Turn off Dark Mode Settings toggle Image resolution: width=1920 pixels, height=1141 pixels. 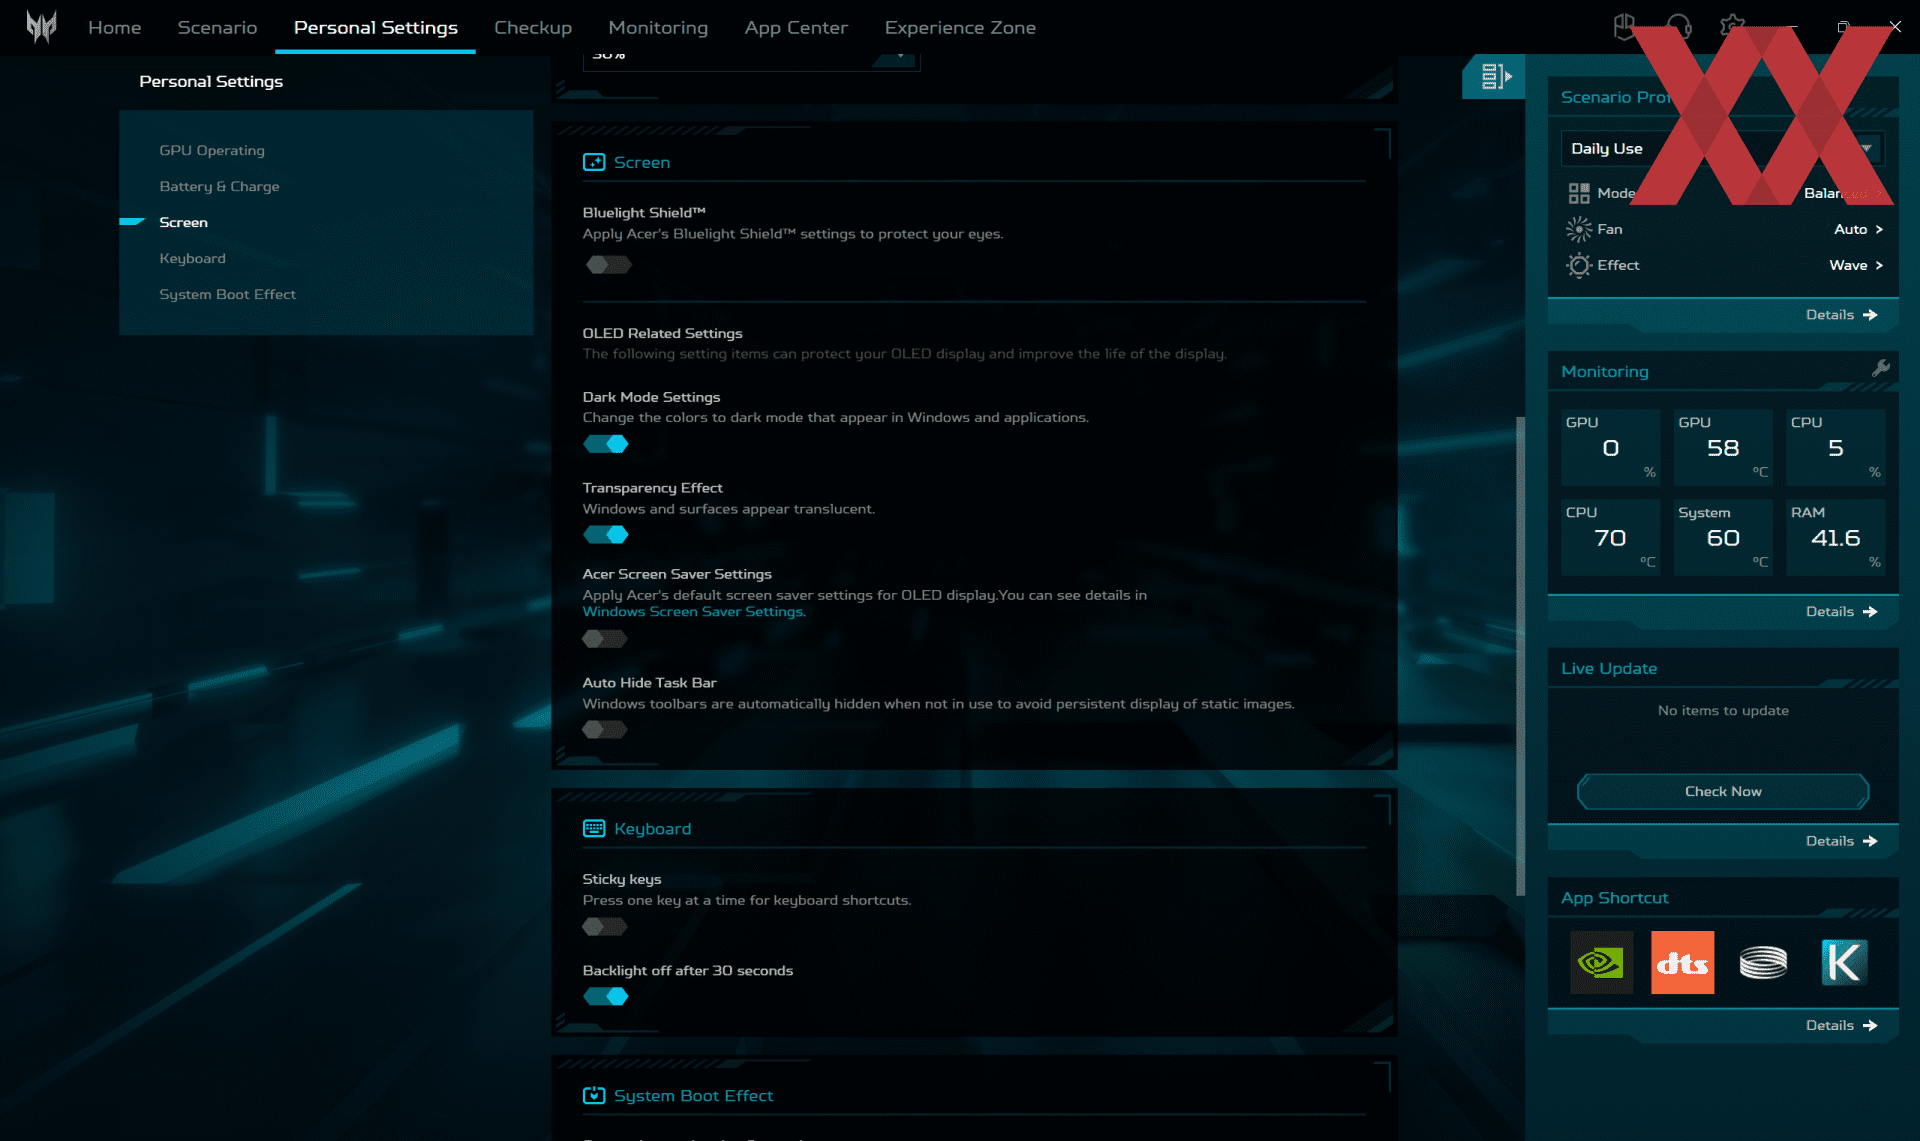tap(606, 444)
